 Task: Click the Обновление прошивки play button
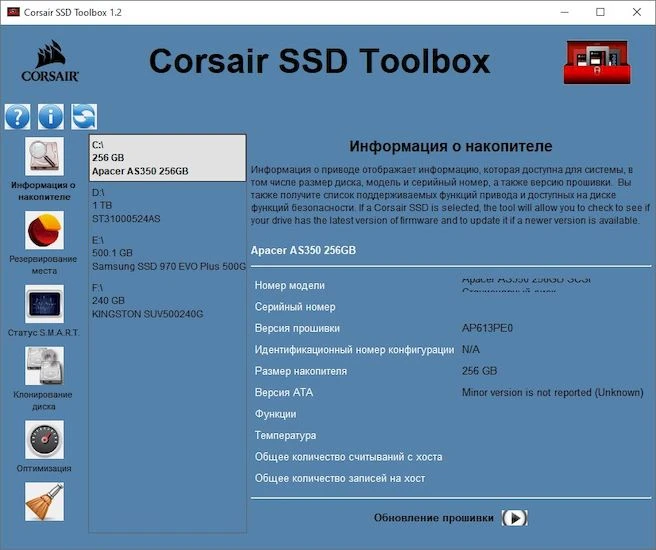tap(514, 518)
